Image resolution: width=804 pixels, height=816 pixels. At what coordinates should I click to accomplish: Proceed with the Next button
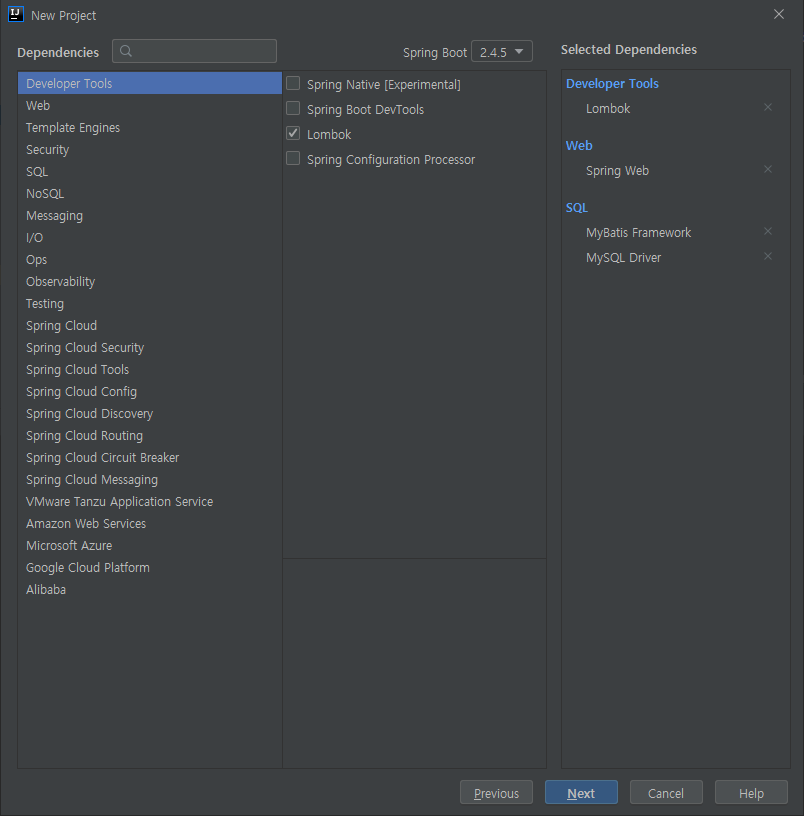tap(581, 793)
